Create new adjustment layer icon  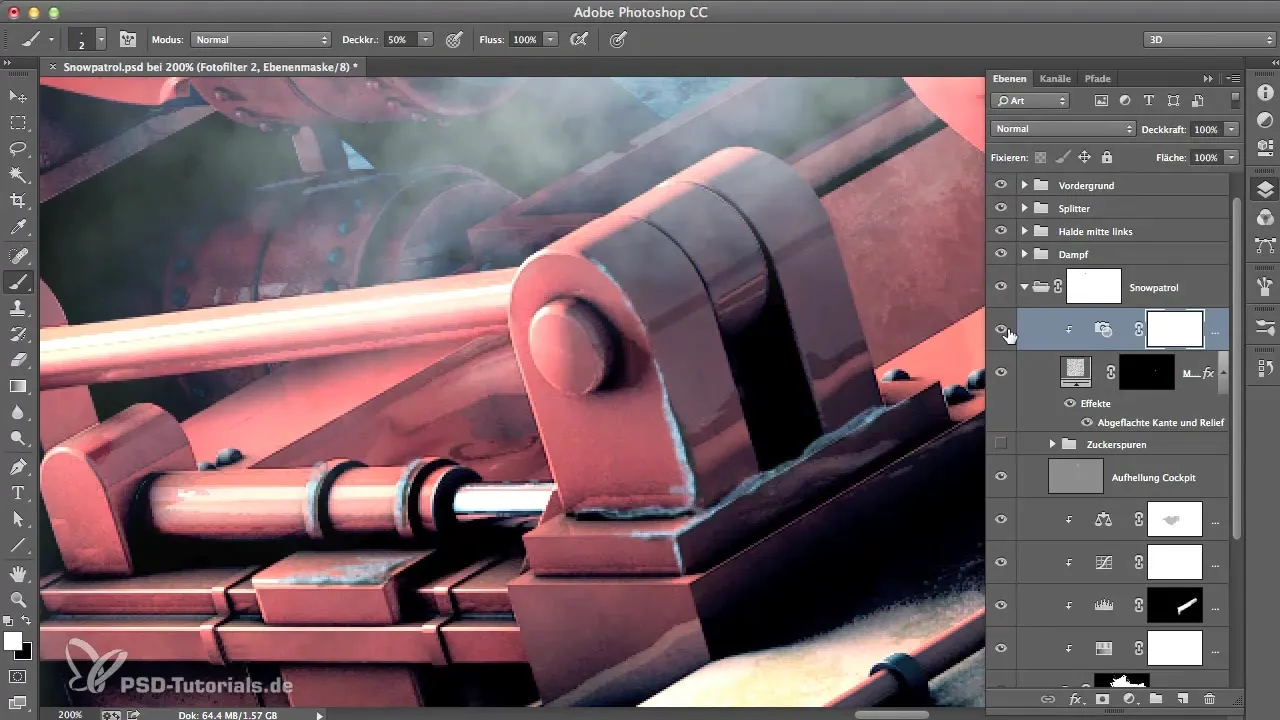[x=1129, y=699]
